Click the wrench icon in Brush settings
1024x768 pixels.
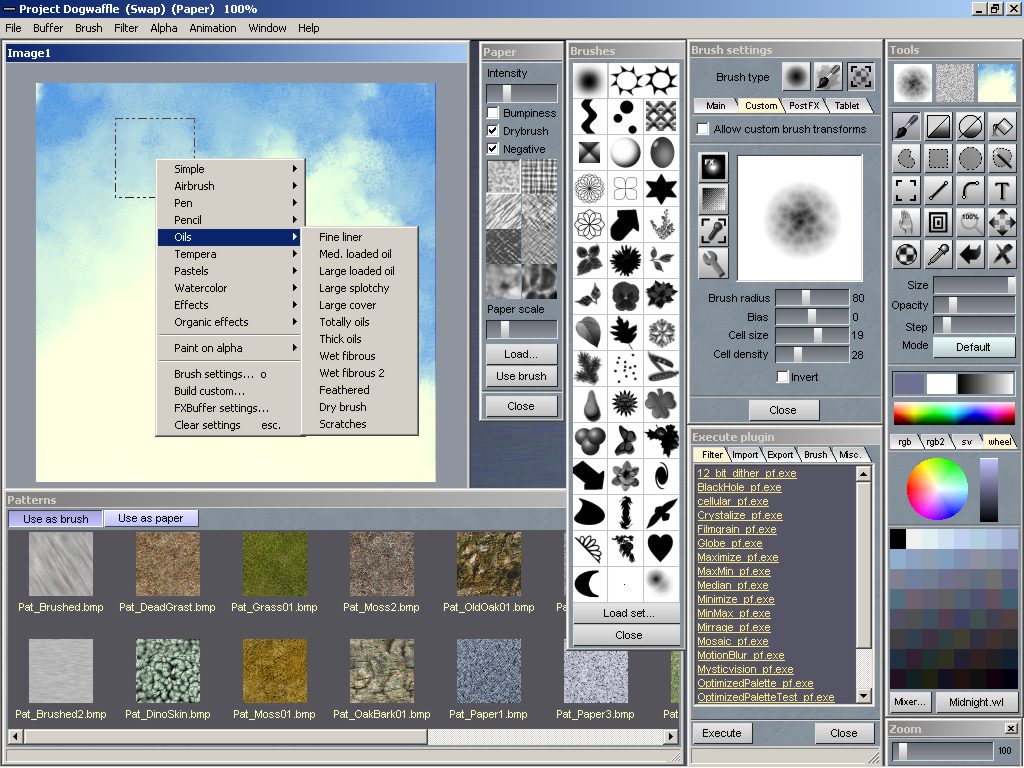click(714, 263)
